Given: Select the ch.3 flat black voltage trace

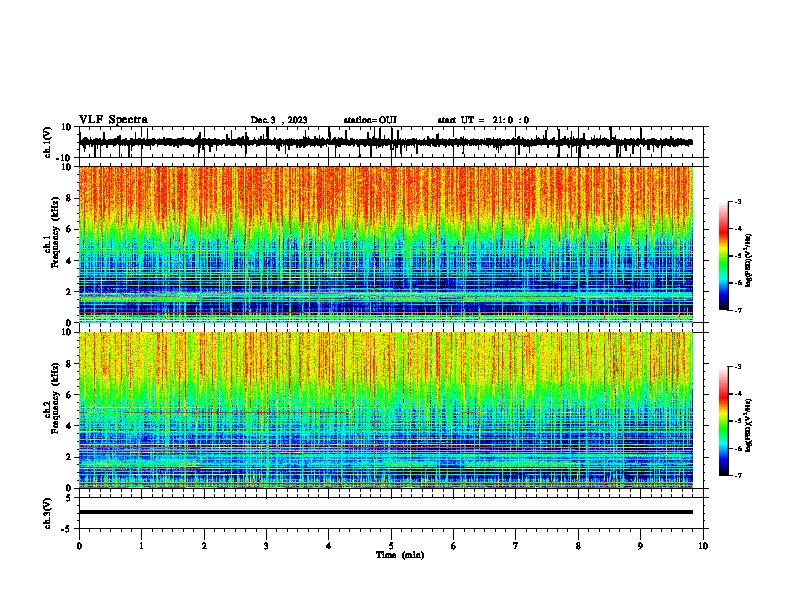Looking at the screenshot, I should tap(386, 512).
